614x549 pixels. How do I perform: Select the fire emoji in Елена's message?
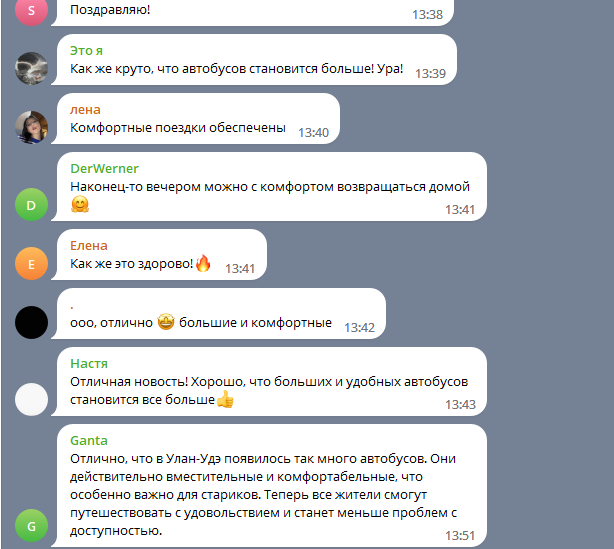click(203, 263)
